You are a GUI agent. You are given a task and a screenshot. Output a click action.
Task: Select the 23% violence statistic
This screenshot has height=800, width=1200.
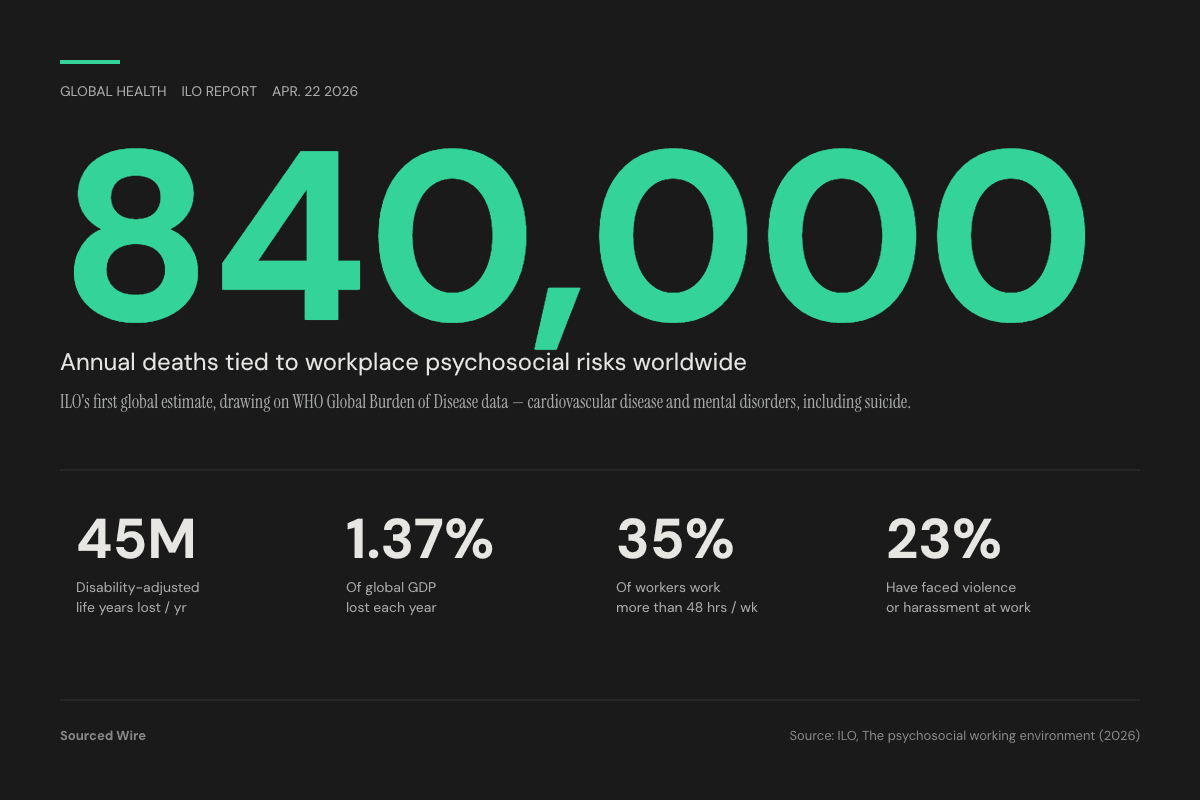point(943,540)
